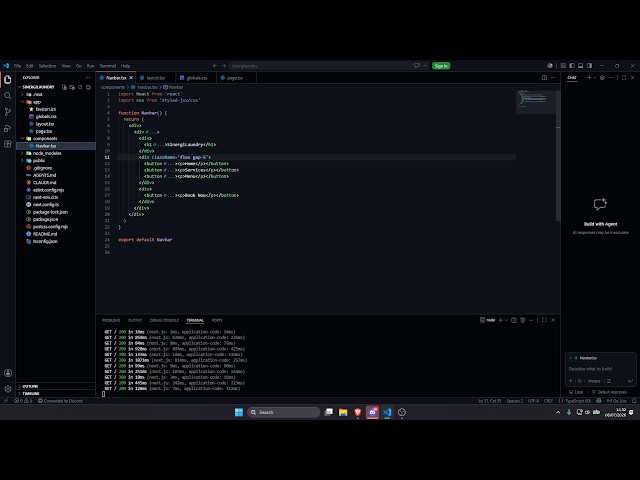Click the chat icon beside the command center
The height and width of the screenshot is (480, 640).
(x=417, y=66)
